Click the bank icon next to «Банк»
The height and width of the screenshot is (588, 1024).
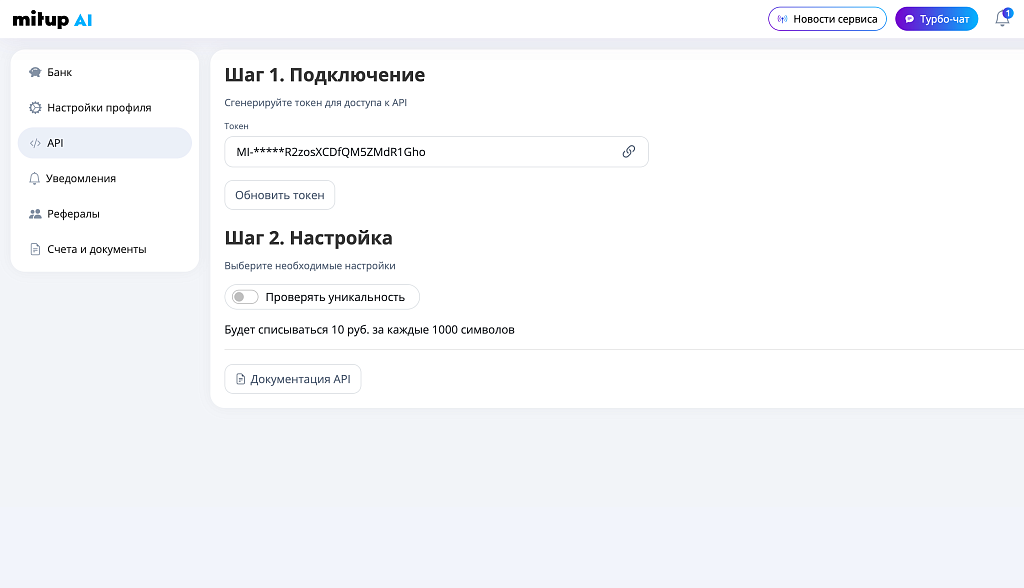click(x=34, y=71)
